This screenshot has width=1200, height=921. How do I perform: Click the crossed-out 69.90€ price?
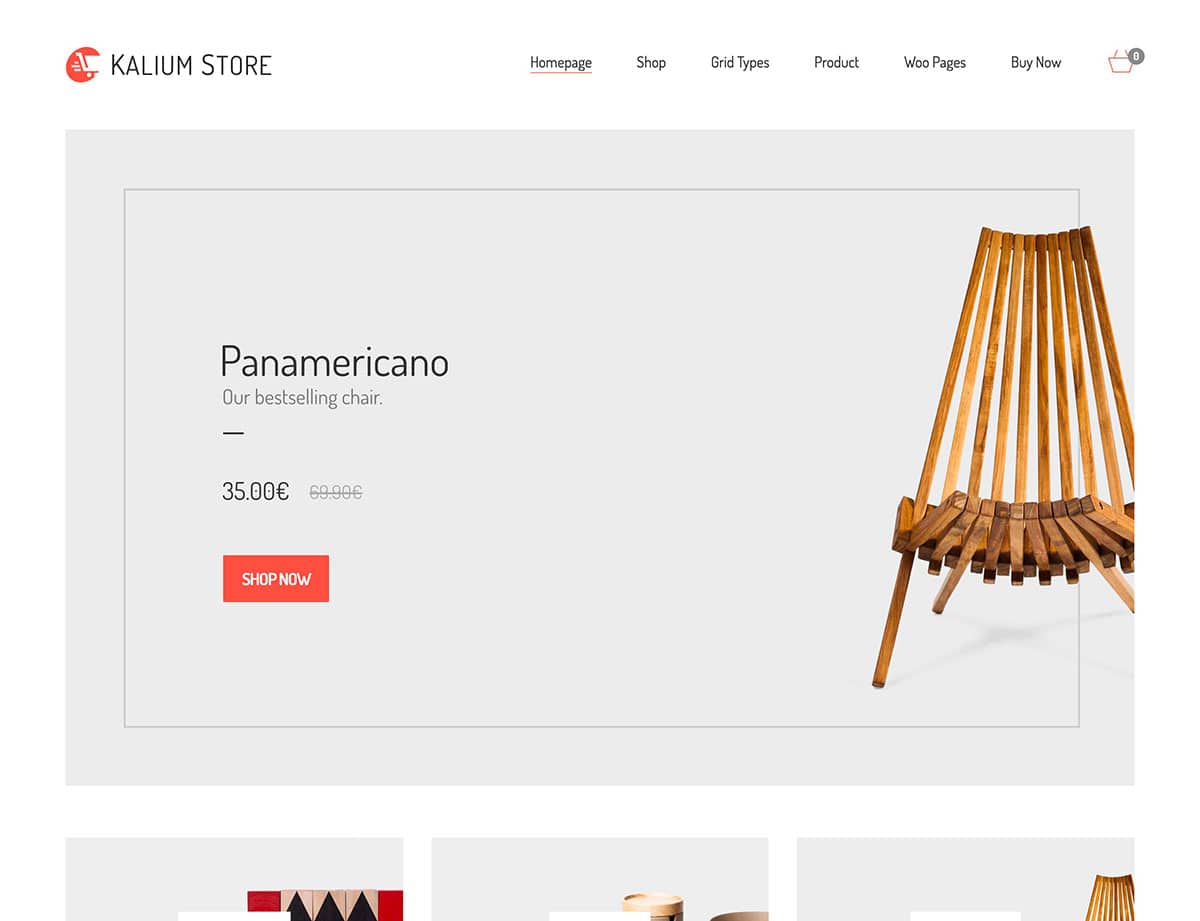[336, 492]
